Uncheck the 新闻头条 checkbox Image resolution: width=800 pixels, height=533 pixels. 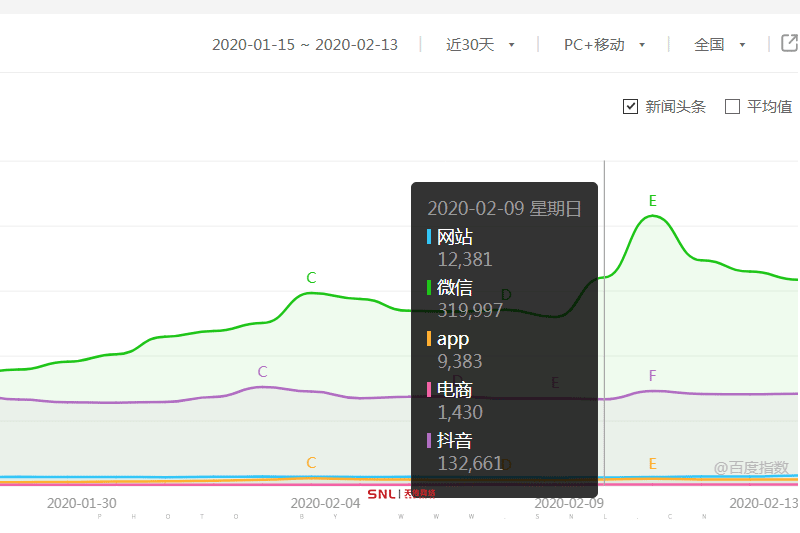pyautogui.click(x=630, y=107)
